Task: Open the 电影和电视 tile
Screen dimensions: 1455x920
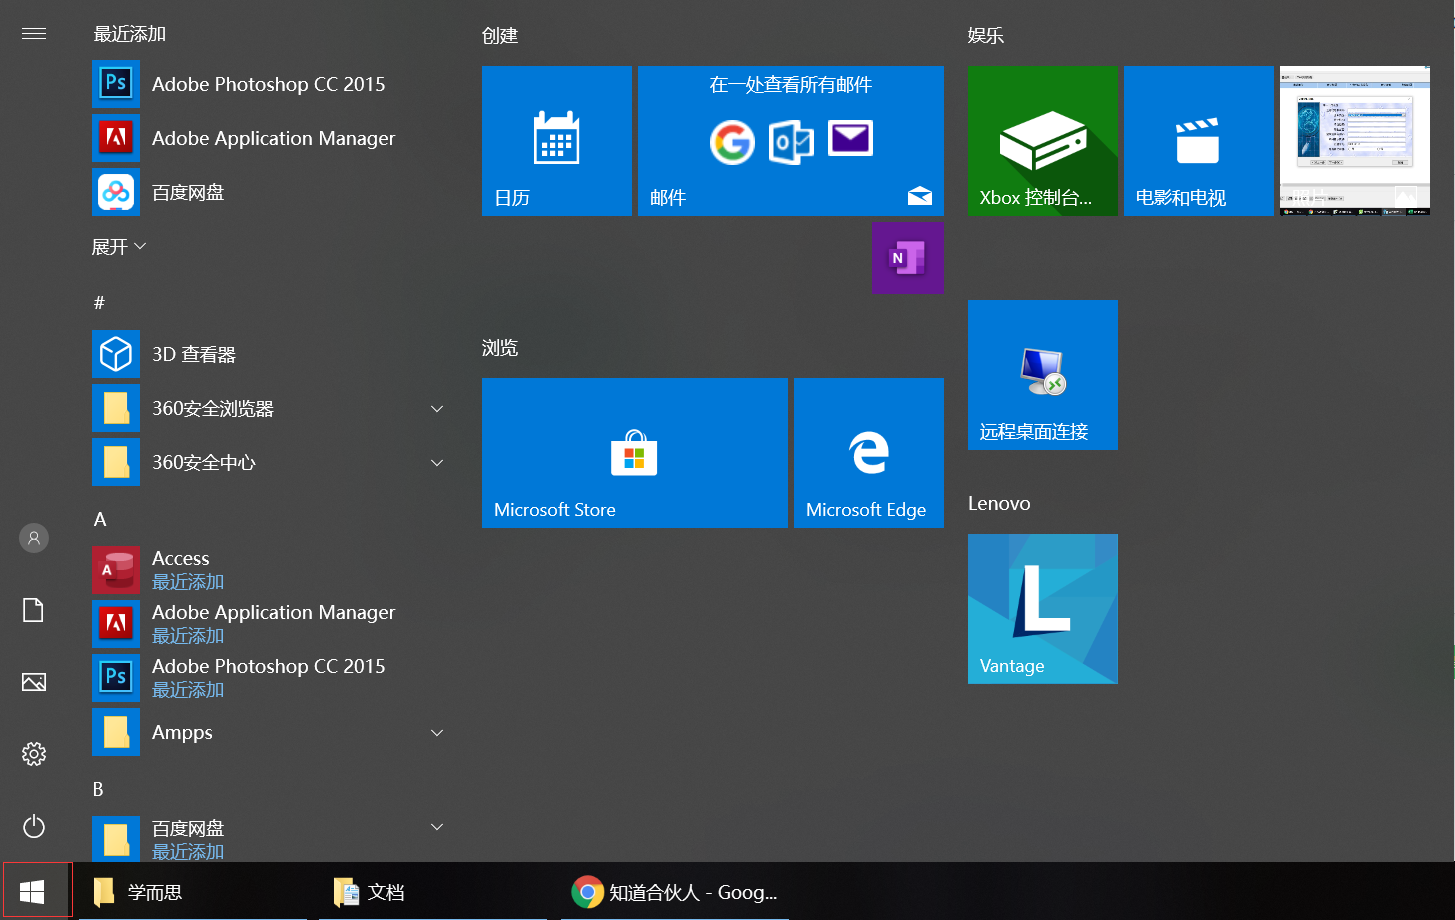Action: (1199, 141)
